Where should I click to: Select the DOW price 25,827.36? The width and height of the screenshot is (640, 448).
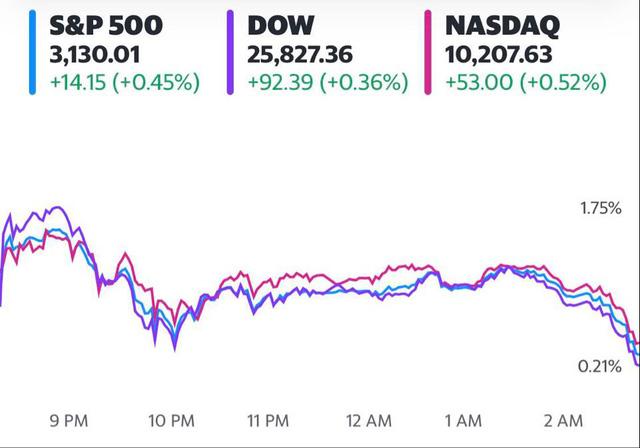300,55
